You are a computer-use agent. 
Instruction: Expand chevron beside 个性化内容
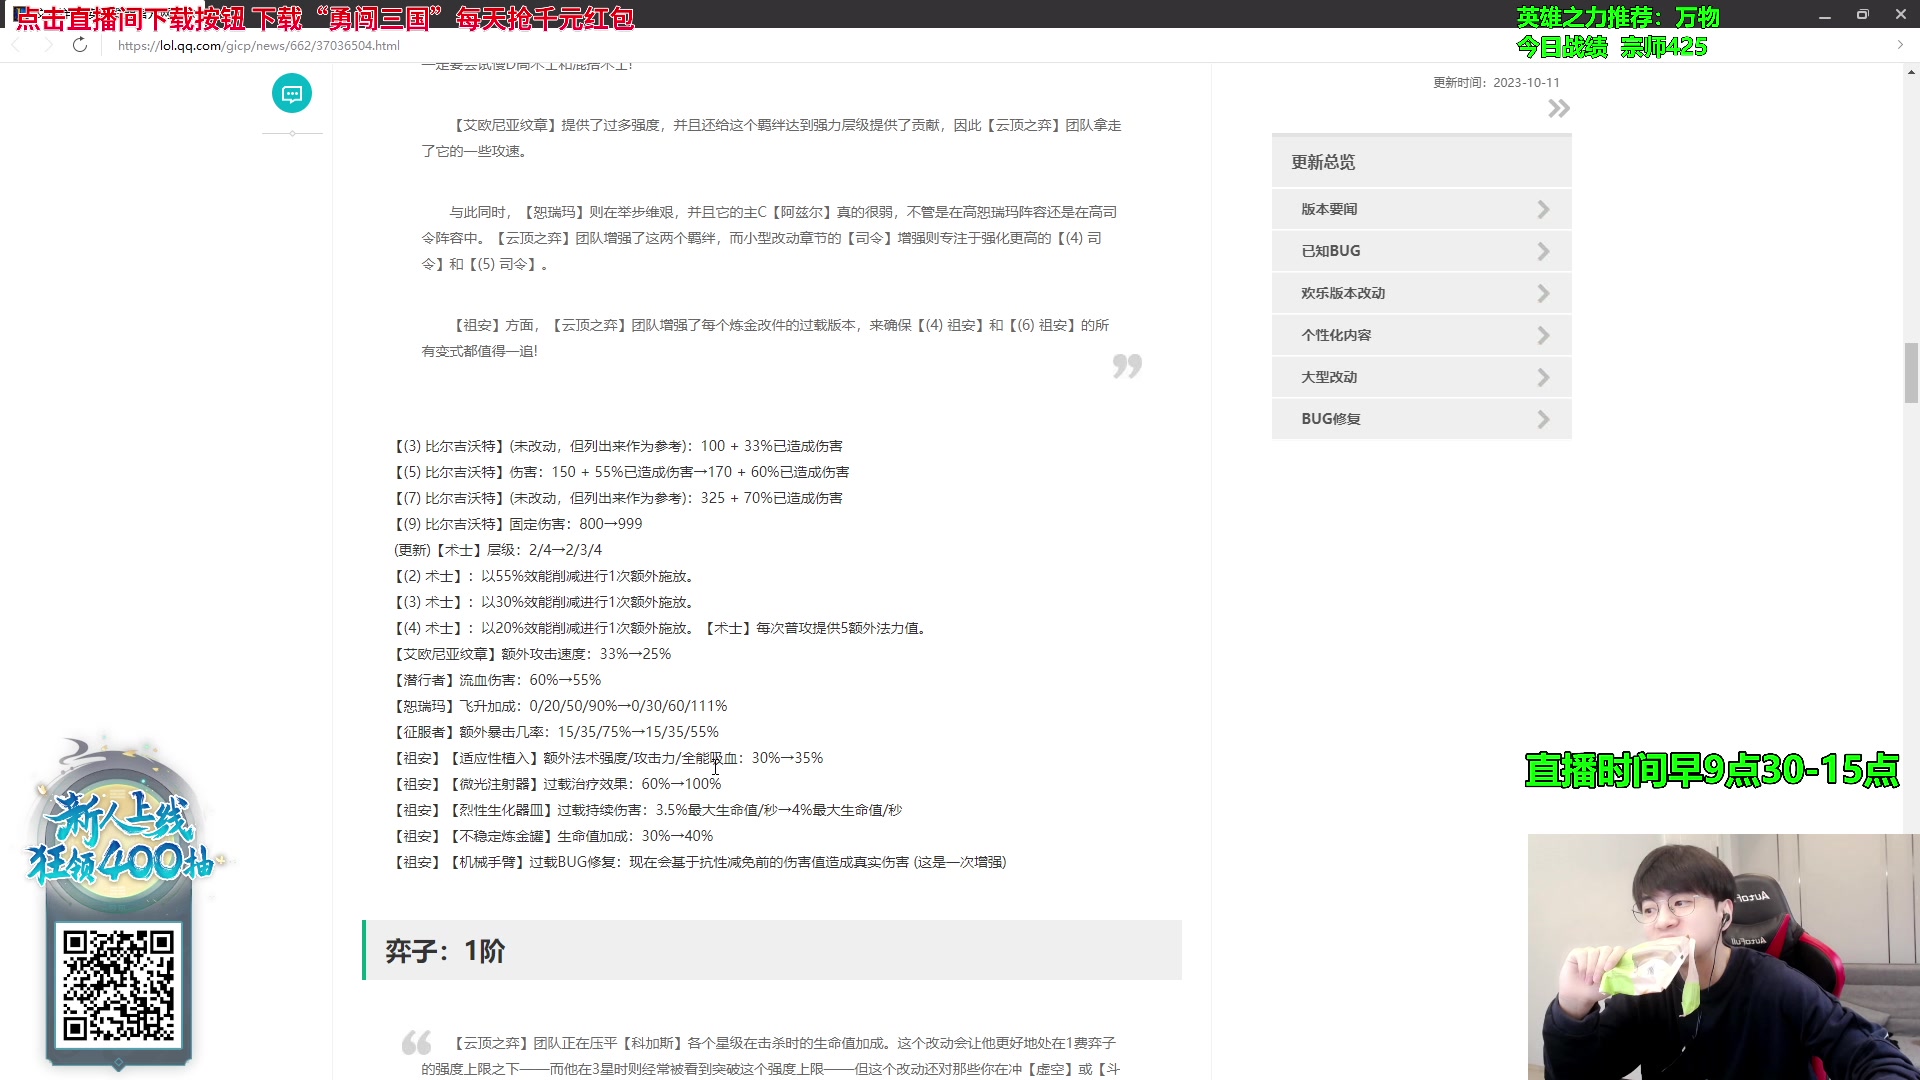coord(1543,335)
